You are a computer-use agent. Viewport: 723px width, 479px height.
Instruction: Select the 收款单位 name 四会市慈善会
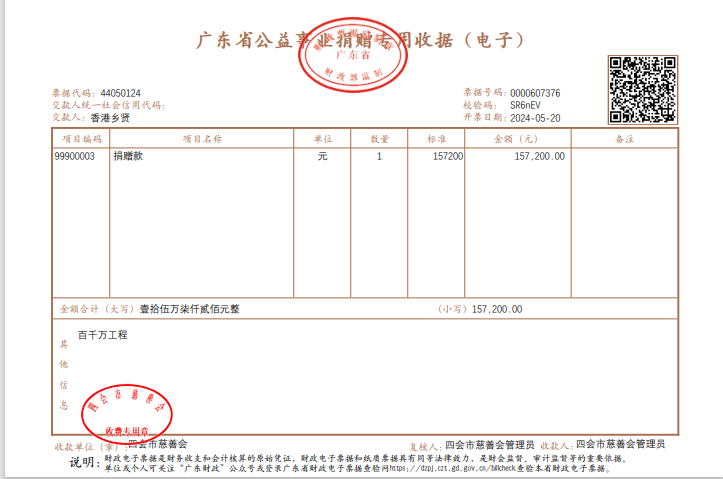tap(158, 444)
